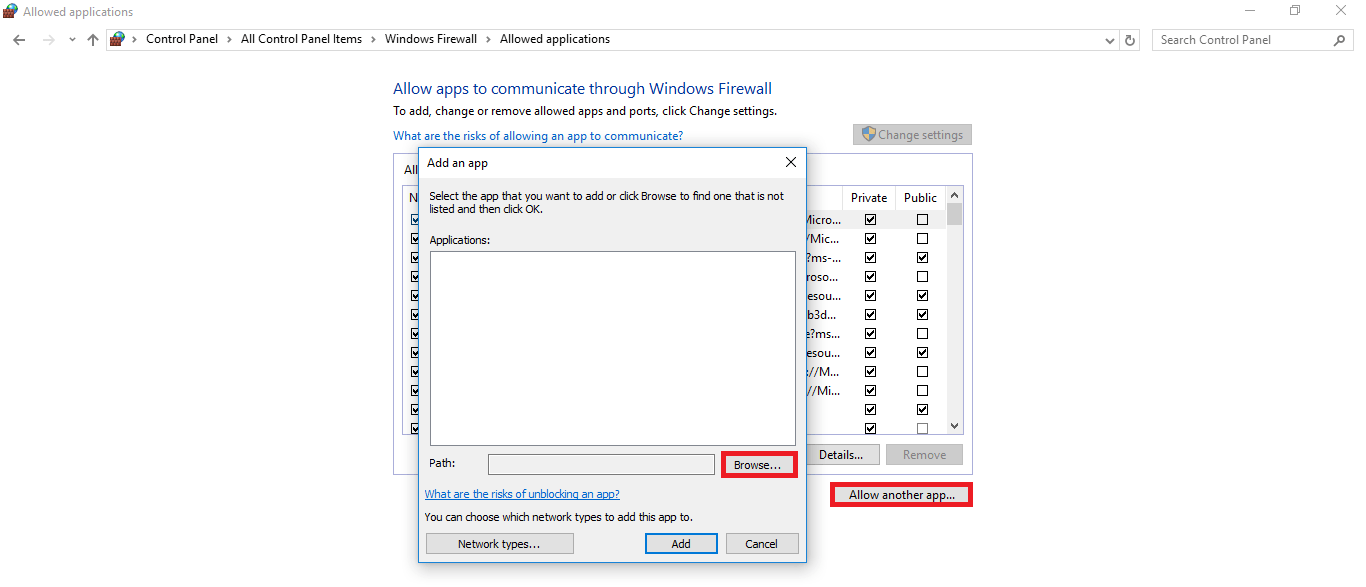Click the Path text field
The height and width of the screenshot is (587, 1366).
tap(601, 465)
